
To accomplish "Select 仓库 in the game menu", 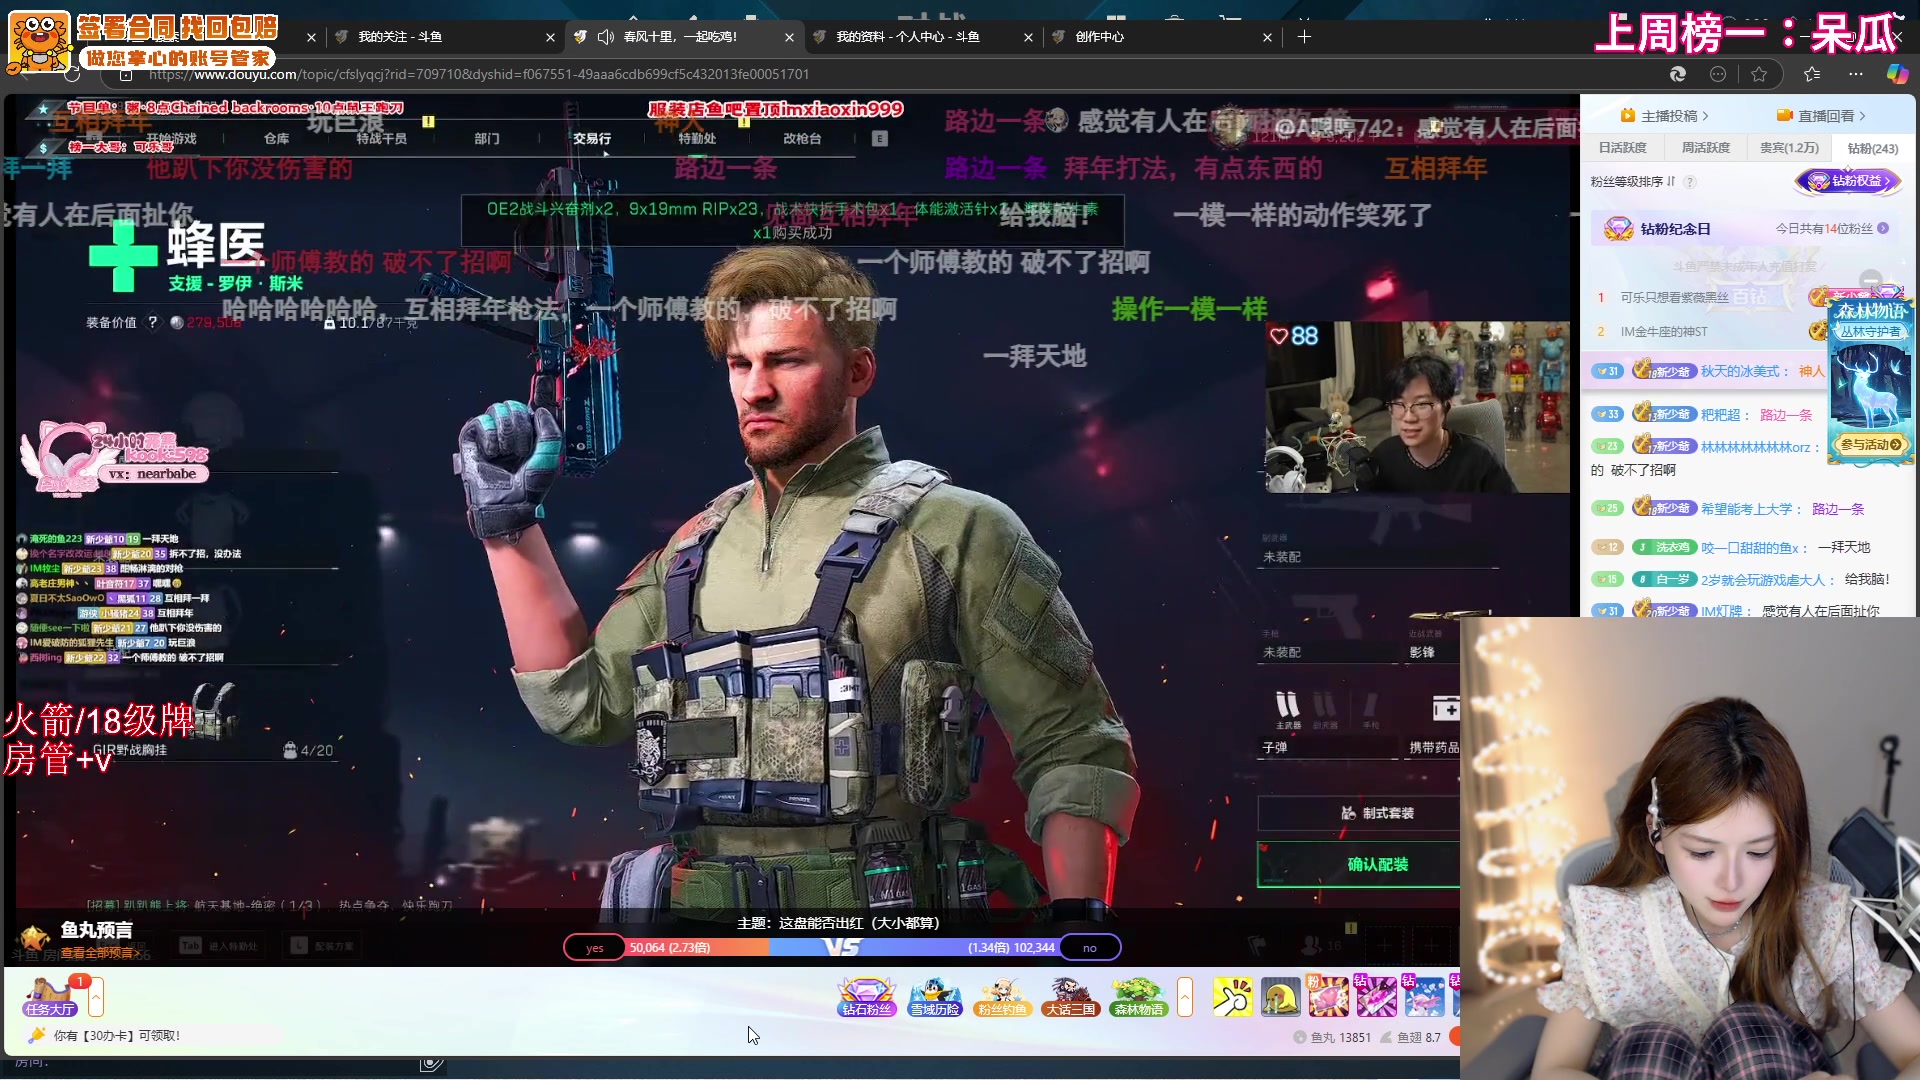I will tap(277, 139).
